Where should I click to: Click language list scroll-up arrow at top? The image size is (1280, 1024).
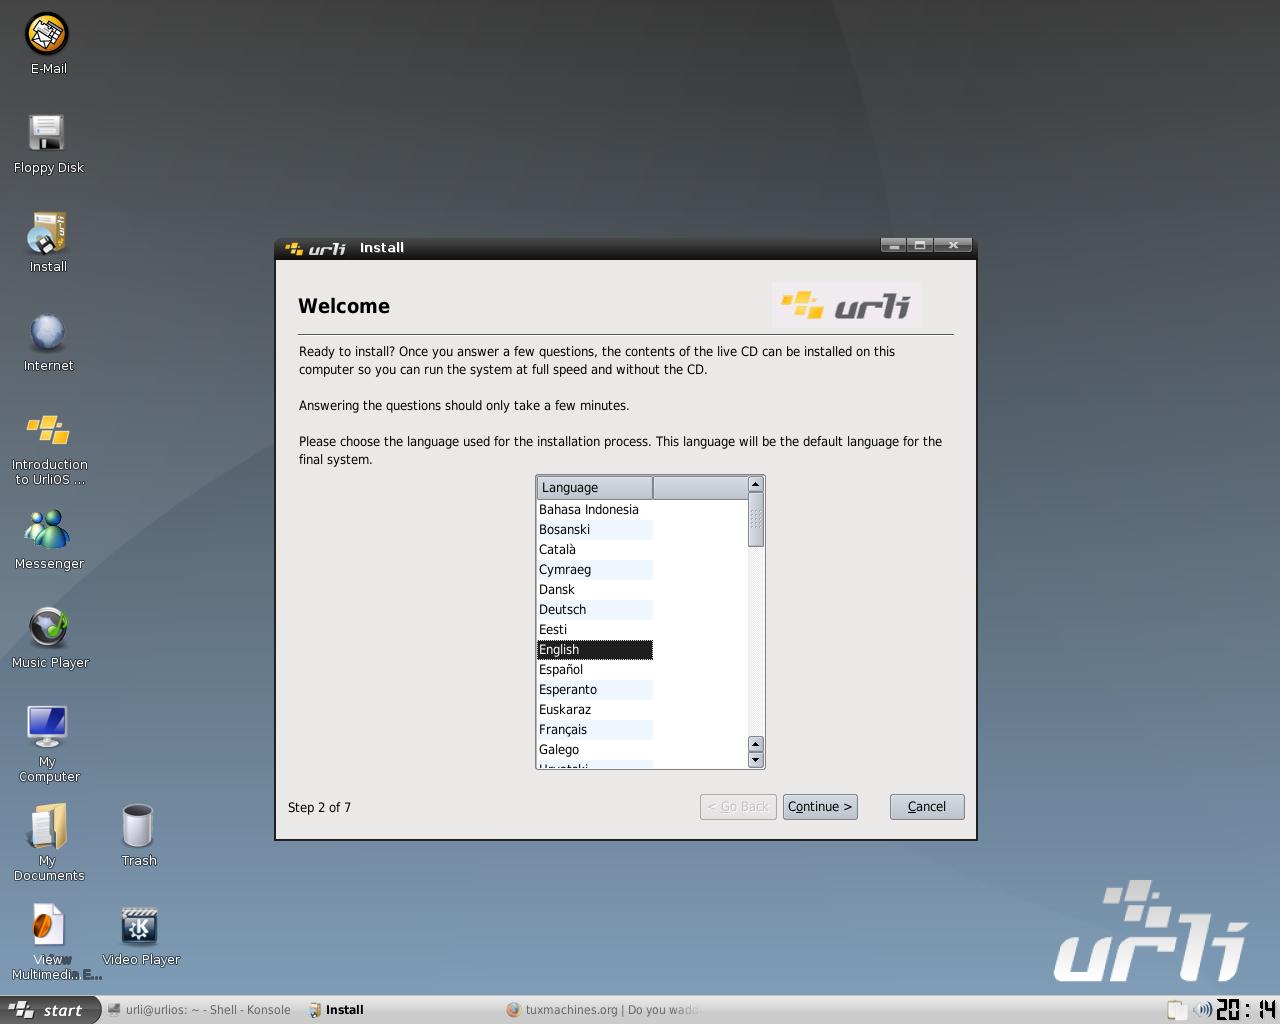click(x=756, y=485)
